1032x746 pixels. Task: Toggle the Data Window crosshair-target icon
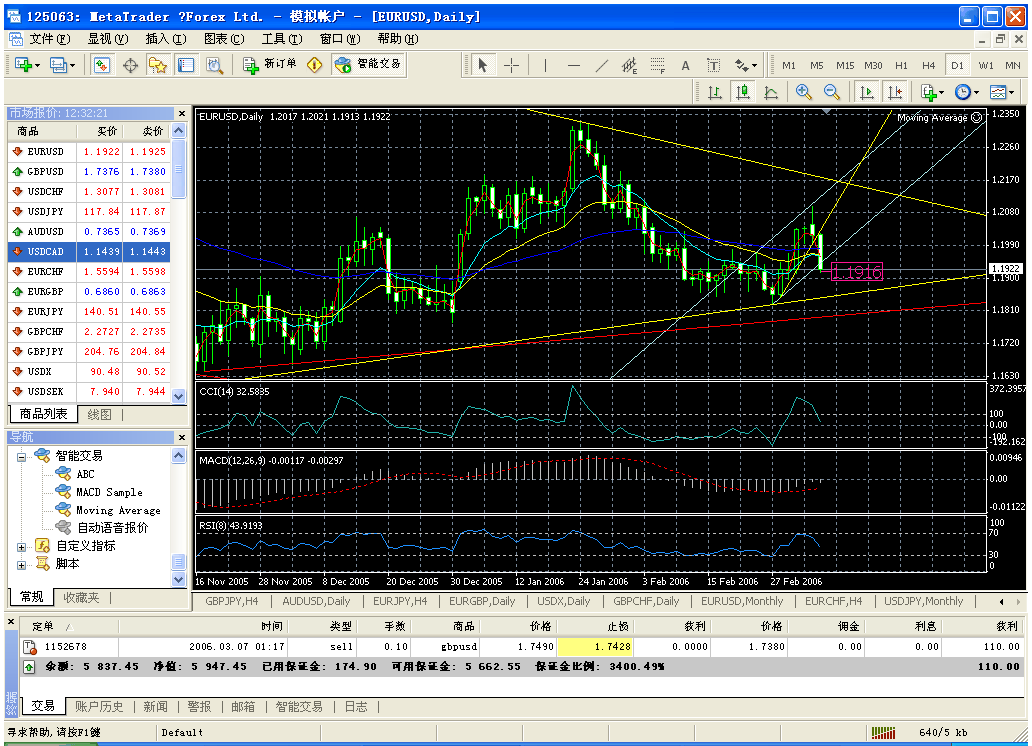130,65
